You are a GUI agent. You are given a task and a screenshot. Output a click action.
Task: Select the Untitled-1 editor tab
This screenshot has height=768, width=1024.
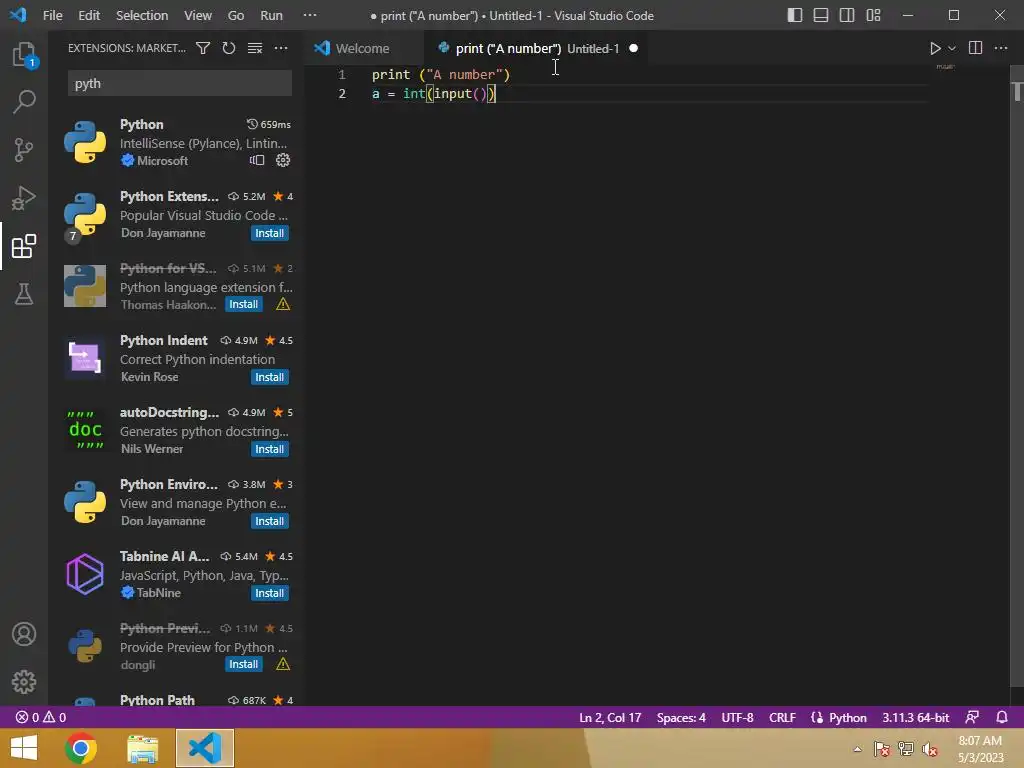537,48
